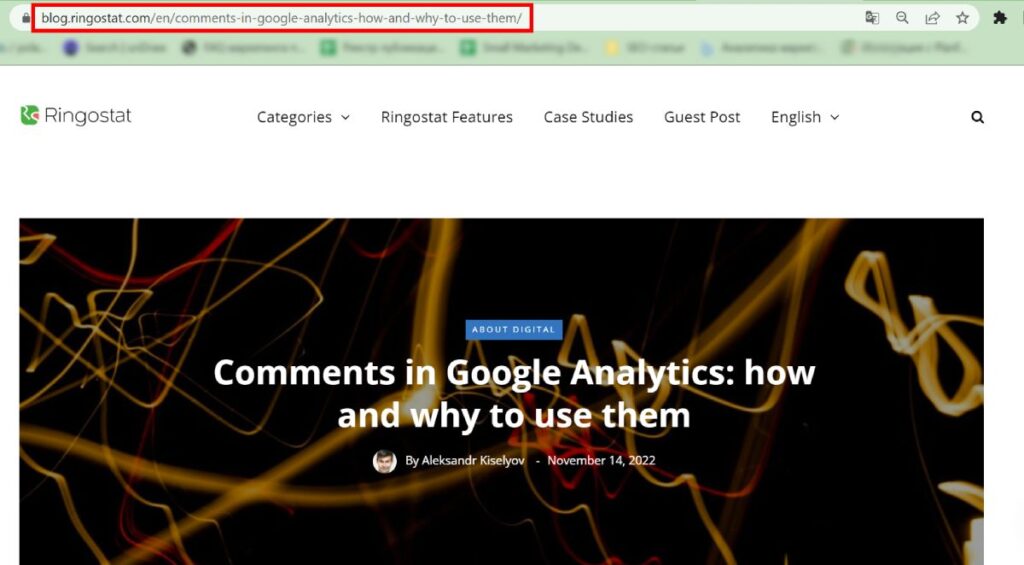The height and width of the screenshot is (565, 1024).
Task: Click the first green sheet bookmark icon
Action: [328, 48]
